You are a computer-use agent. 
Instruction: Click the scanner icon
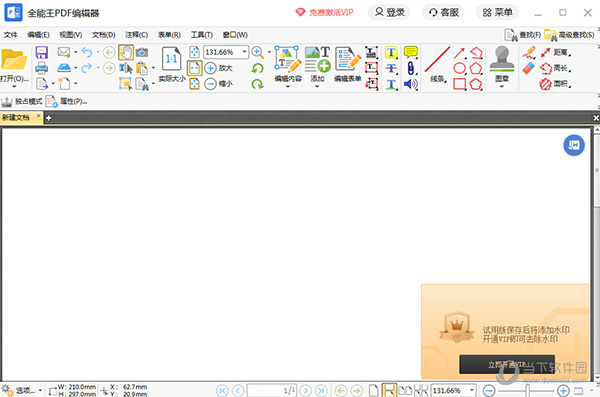pos(64,68)
